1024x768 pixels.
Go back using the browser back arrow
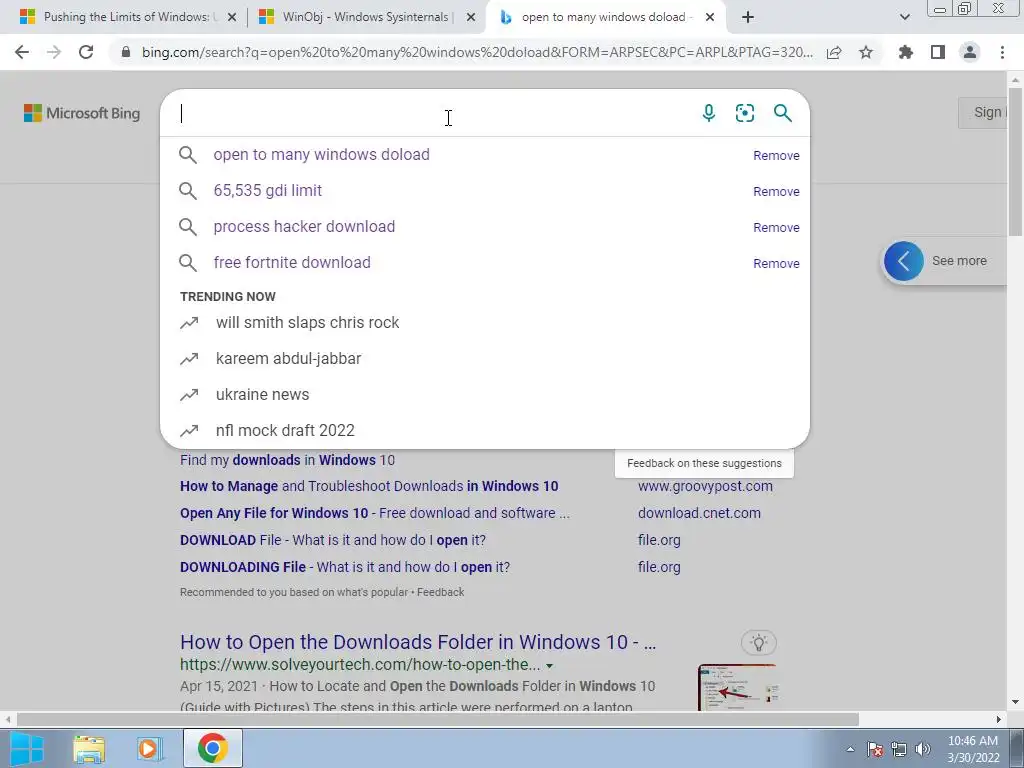click(x=22, y=52)
